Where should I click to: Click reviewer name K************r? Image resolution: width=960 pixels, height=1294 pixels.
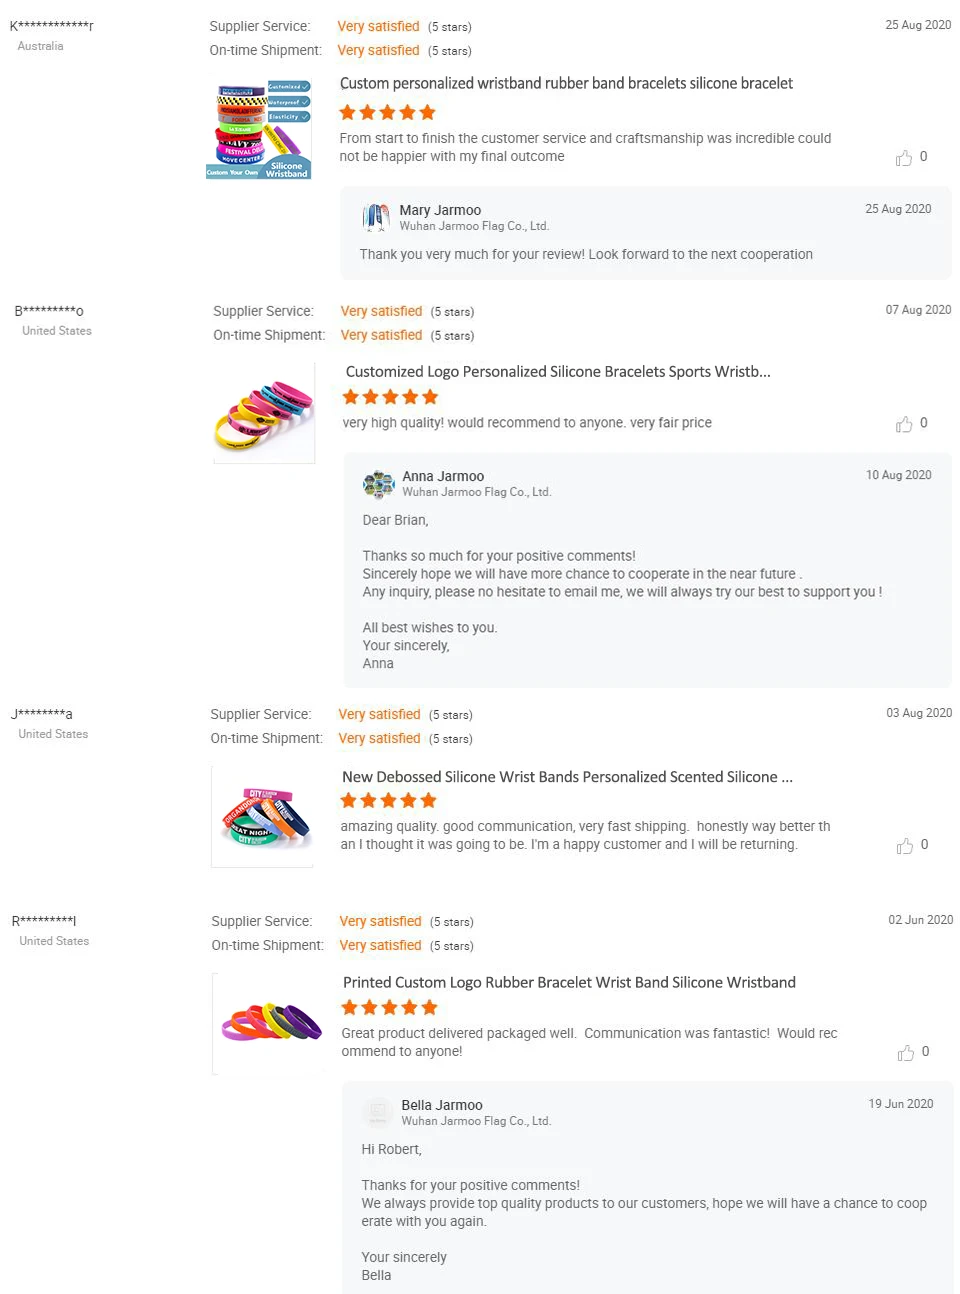point(51,26)
